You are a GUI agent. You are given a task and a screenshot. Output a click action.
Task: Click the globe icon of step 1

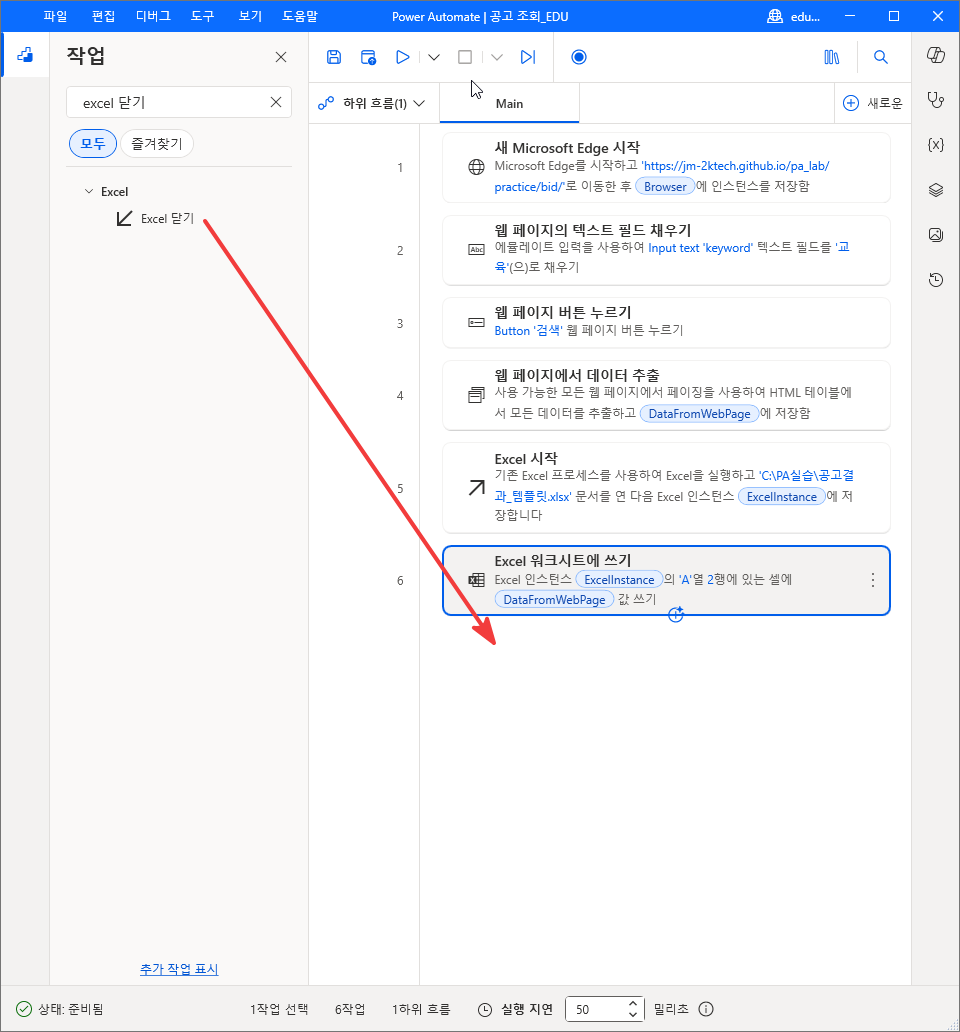(x=476, y=167)
